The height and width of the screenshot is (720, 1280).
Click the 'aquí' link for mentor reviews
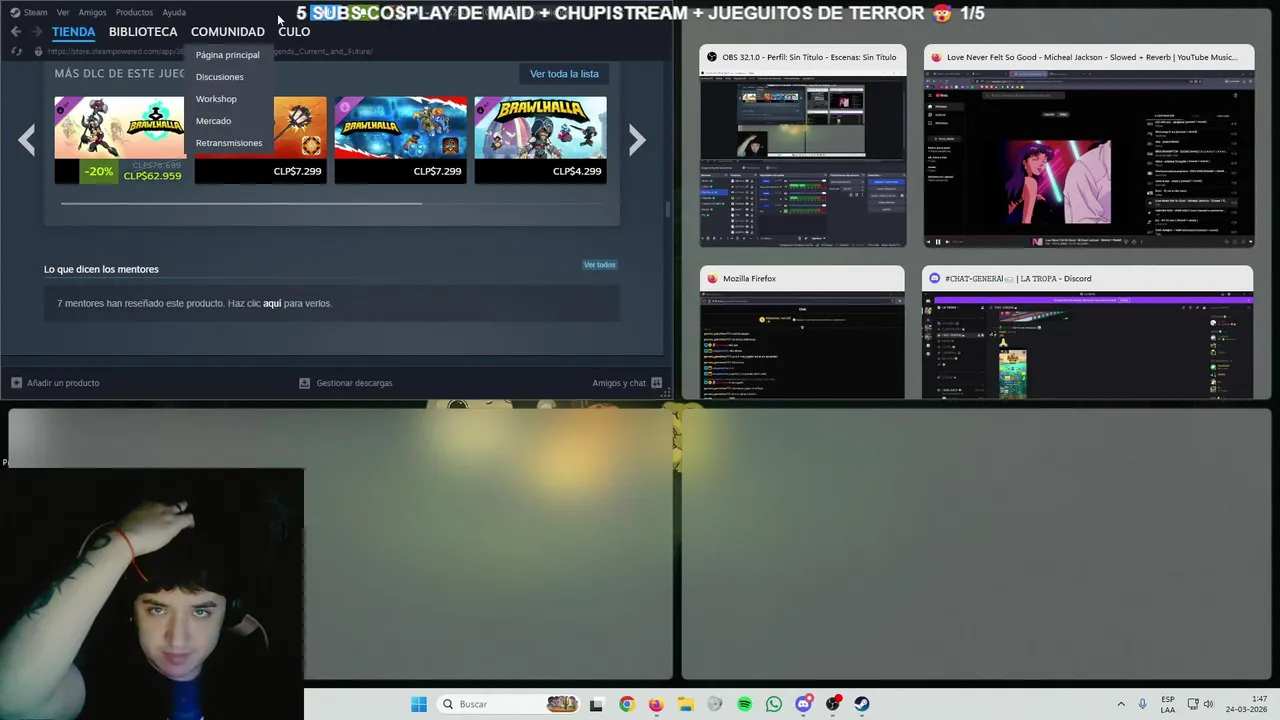click(x=272, y=303)
